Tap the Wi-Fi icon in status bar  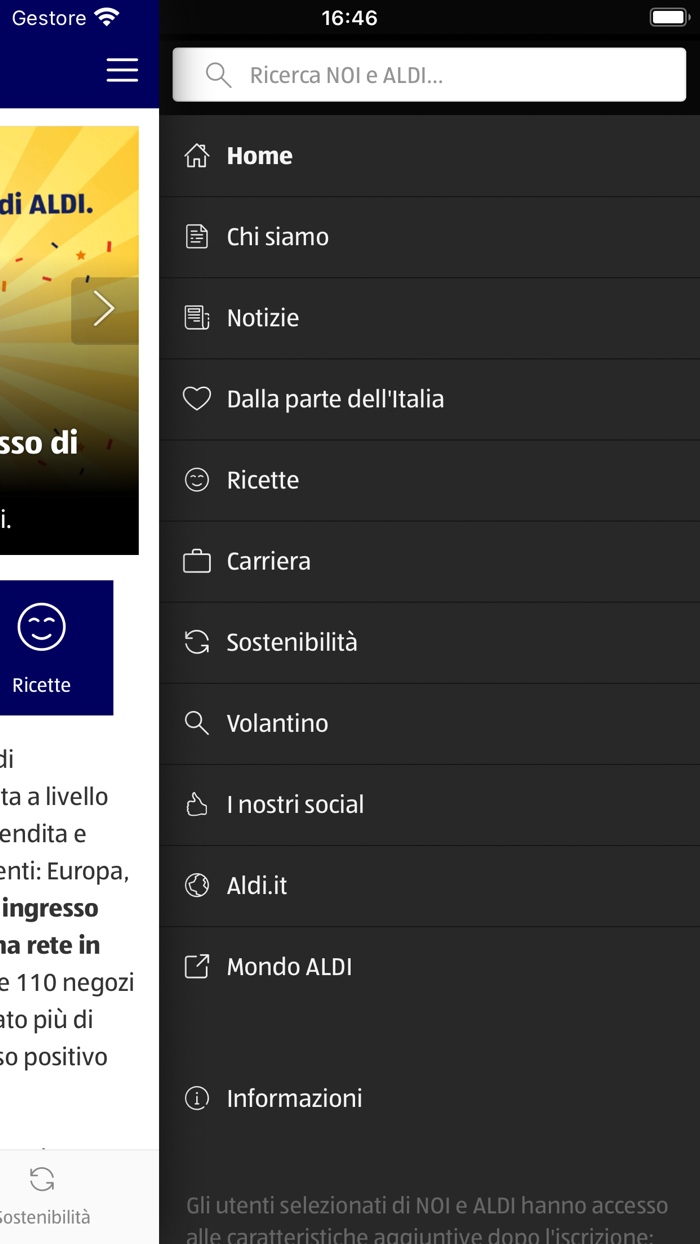[106, 18]
